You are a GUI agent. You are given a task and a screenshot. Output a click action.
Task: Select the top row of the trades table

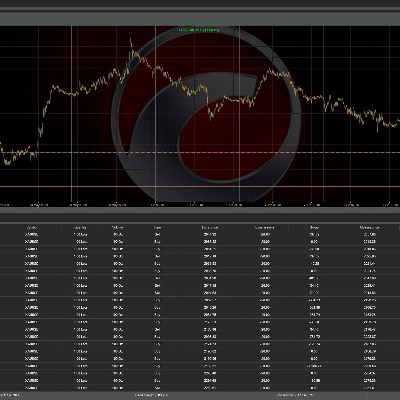coord(200,234)
